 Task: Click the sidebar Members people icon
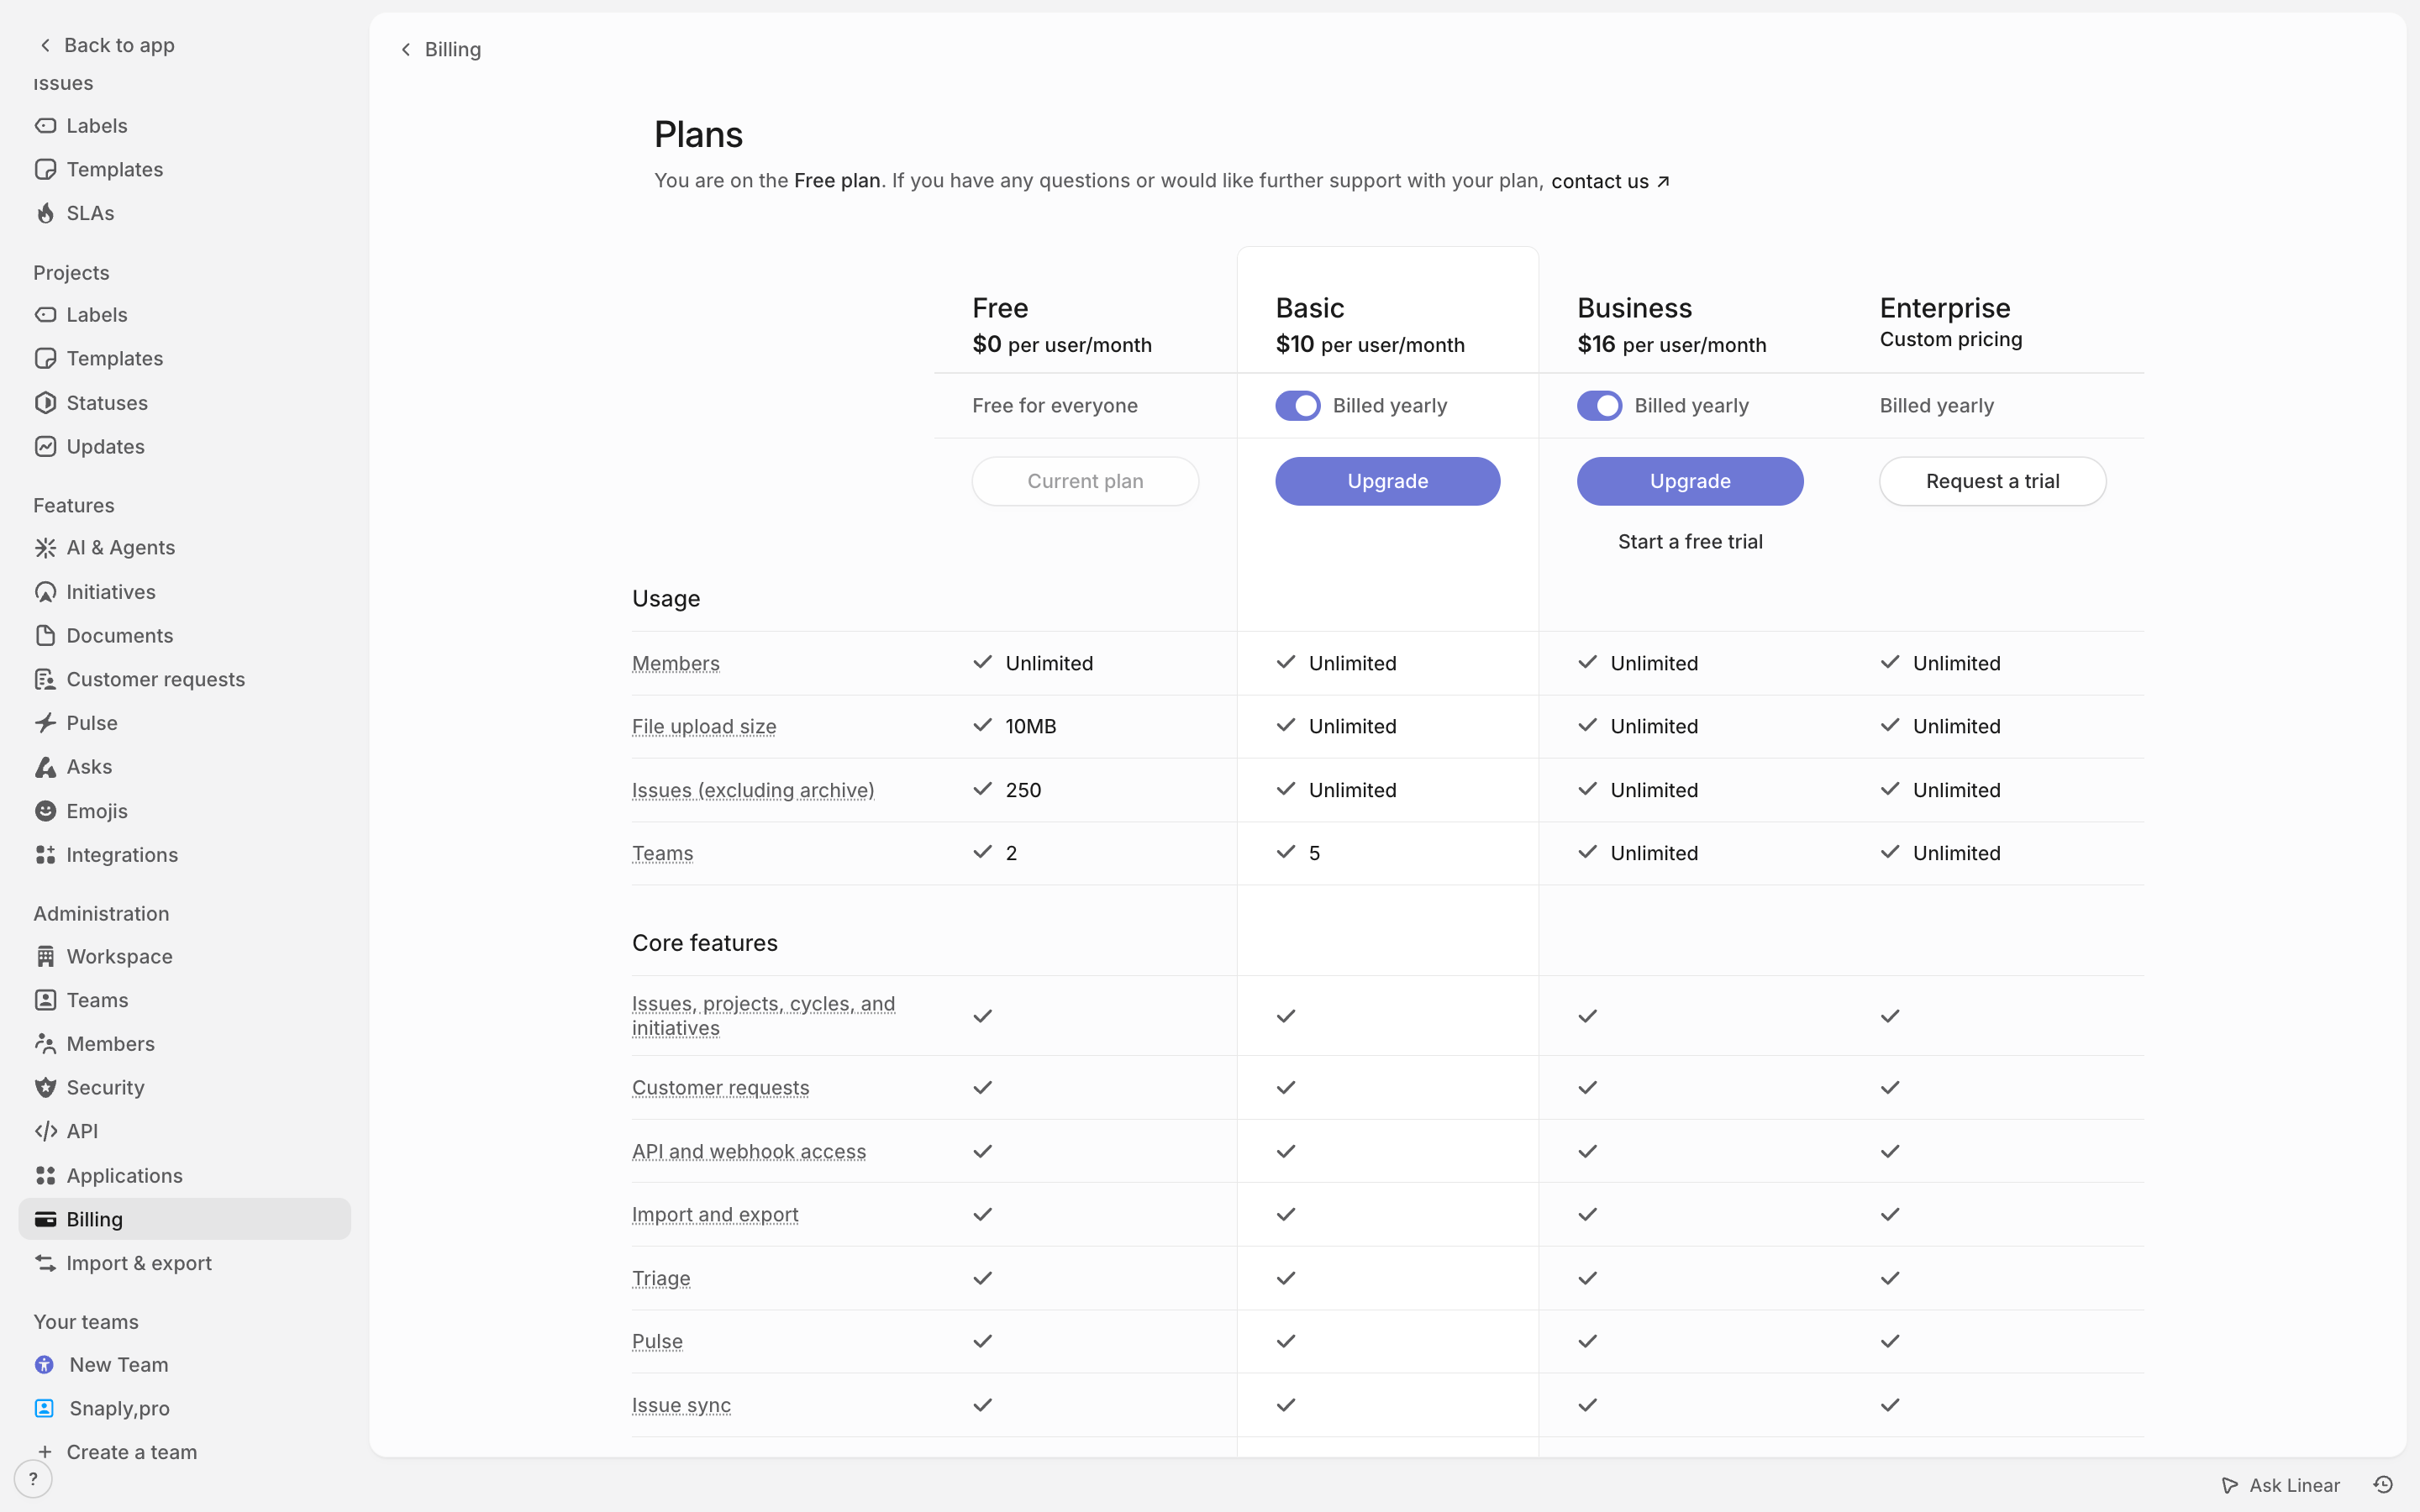click(45, 1044)
